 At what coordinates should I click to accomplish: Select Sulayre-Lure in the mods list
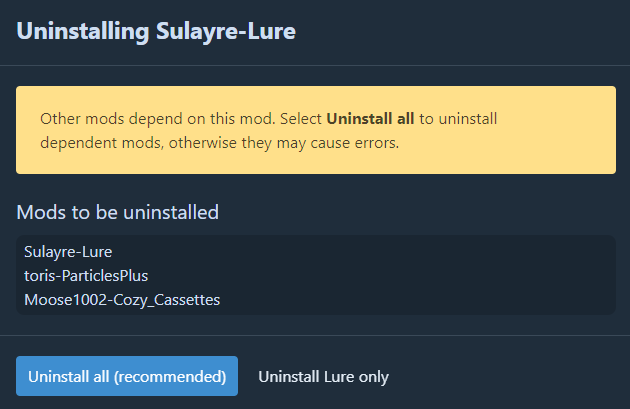68,252
